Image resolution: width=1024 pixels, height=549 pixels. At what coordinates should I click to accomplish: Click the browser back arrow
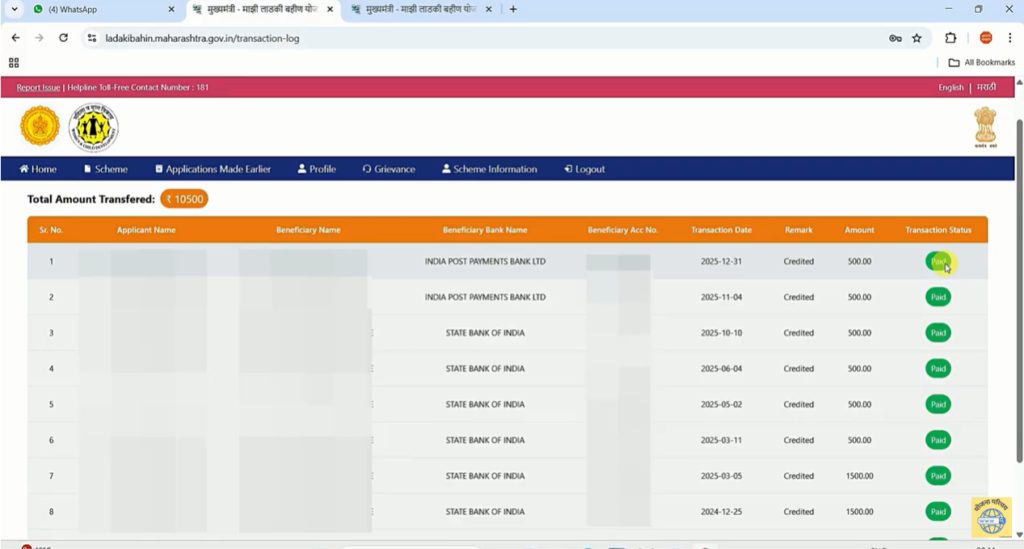pyautogui.click(x=15, y=38)
